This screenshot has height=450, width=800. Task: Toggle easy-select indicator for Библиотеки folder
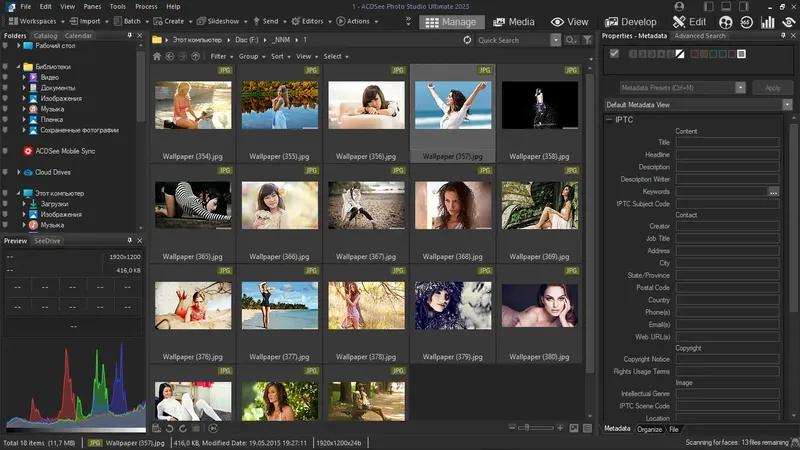[5, 67]
